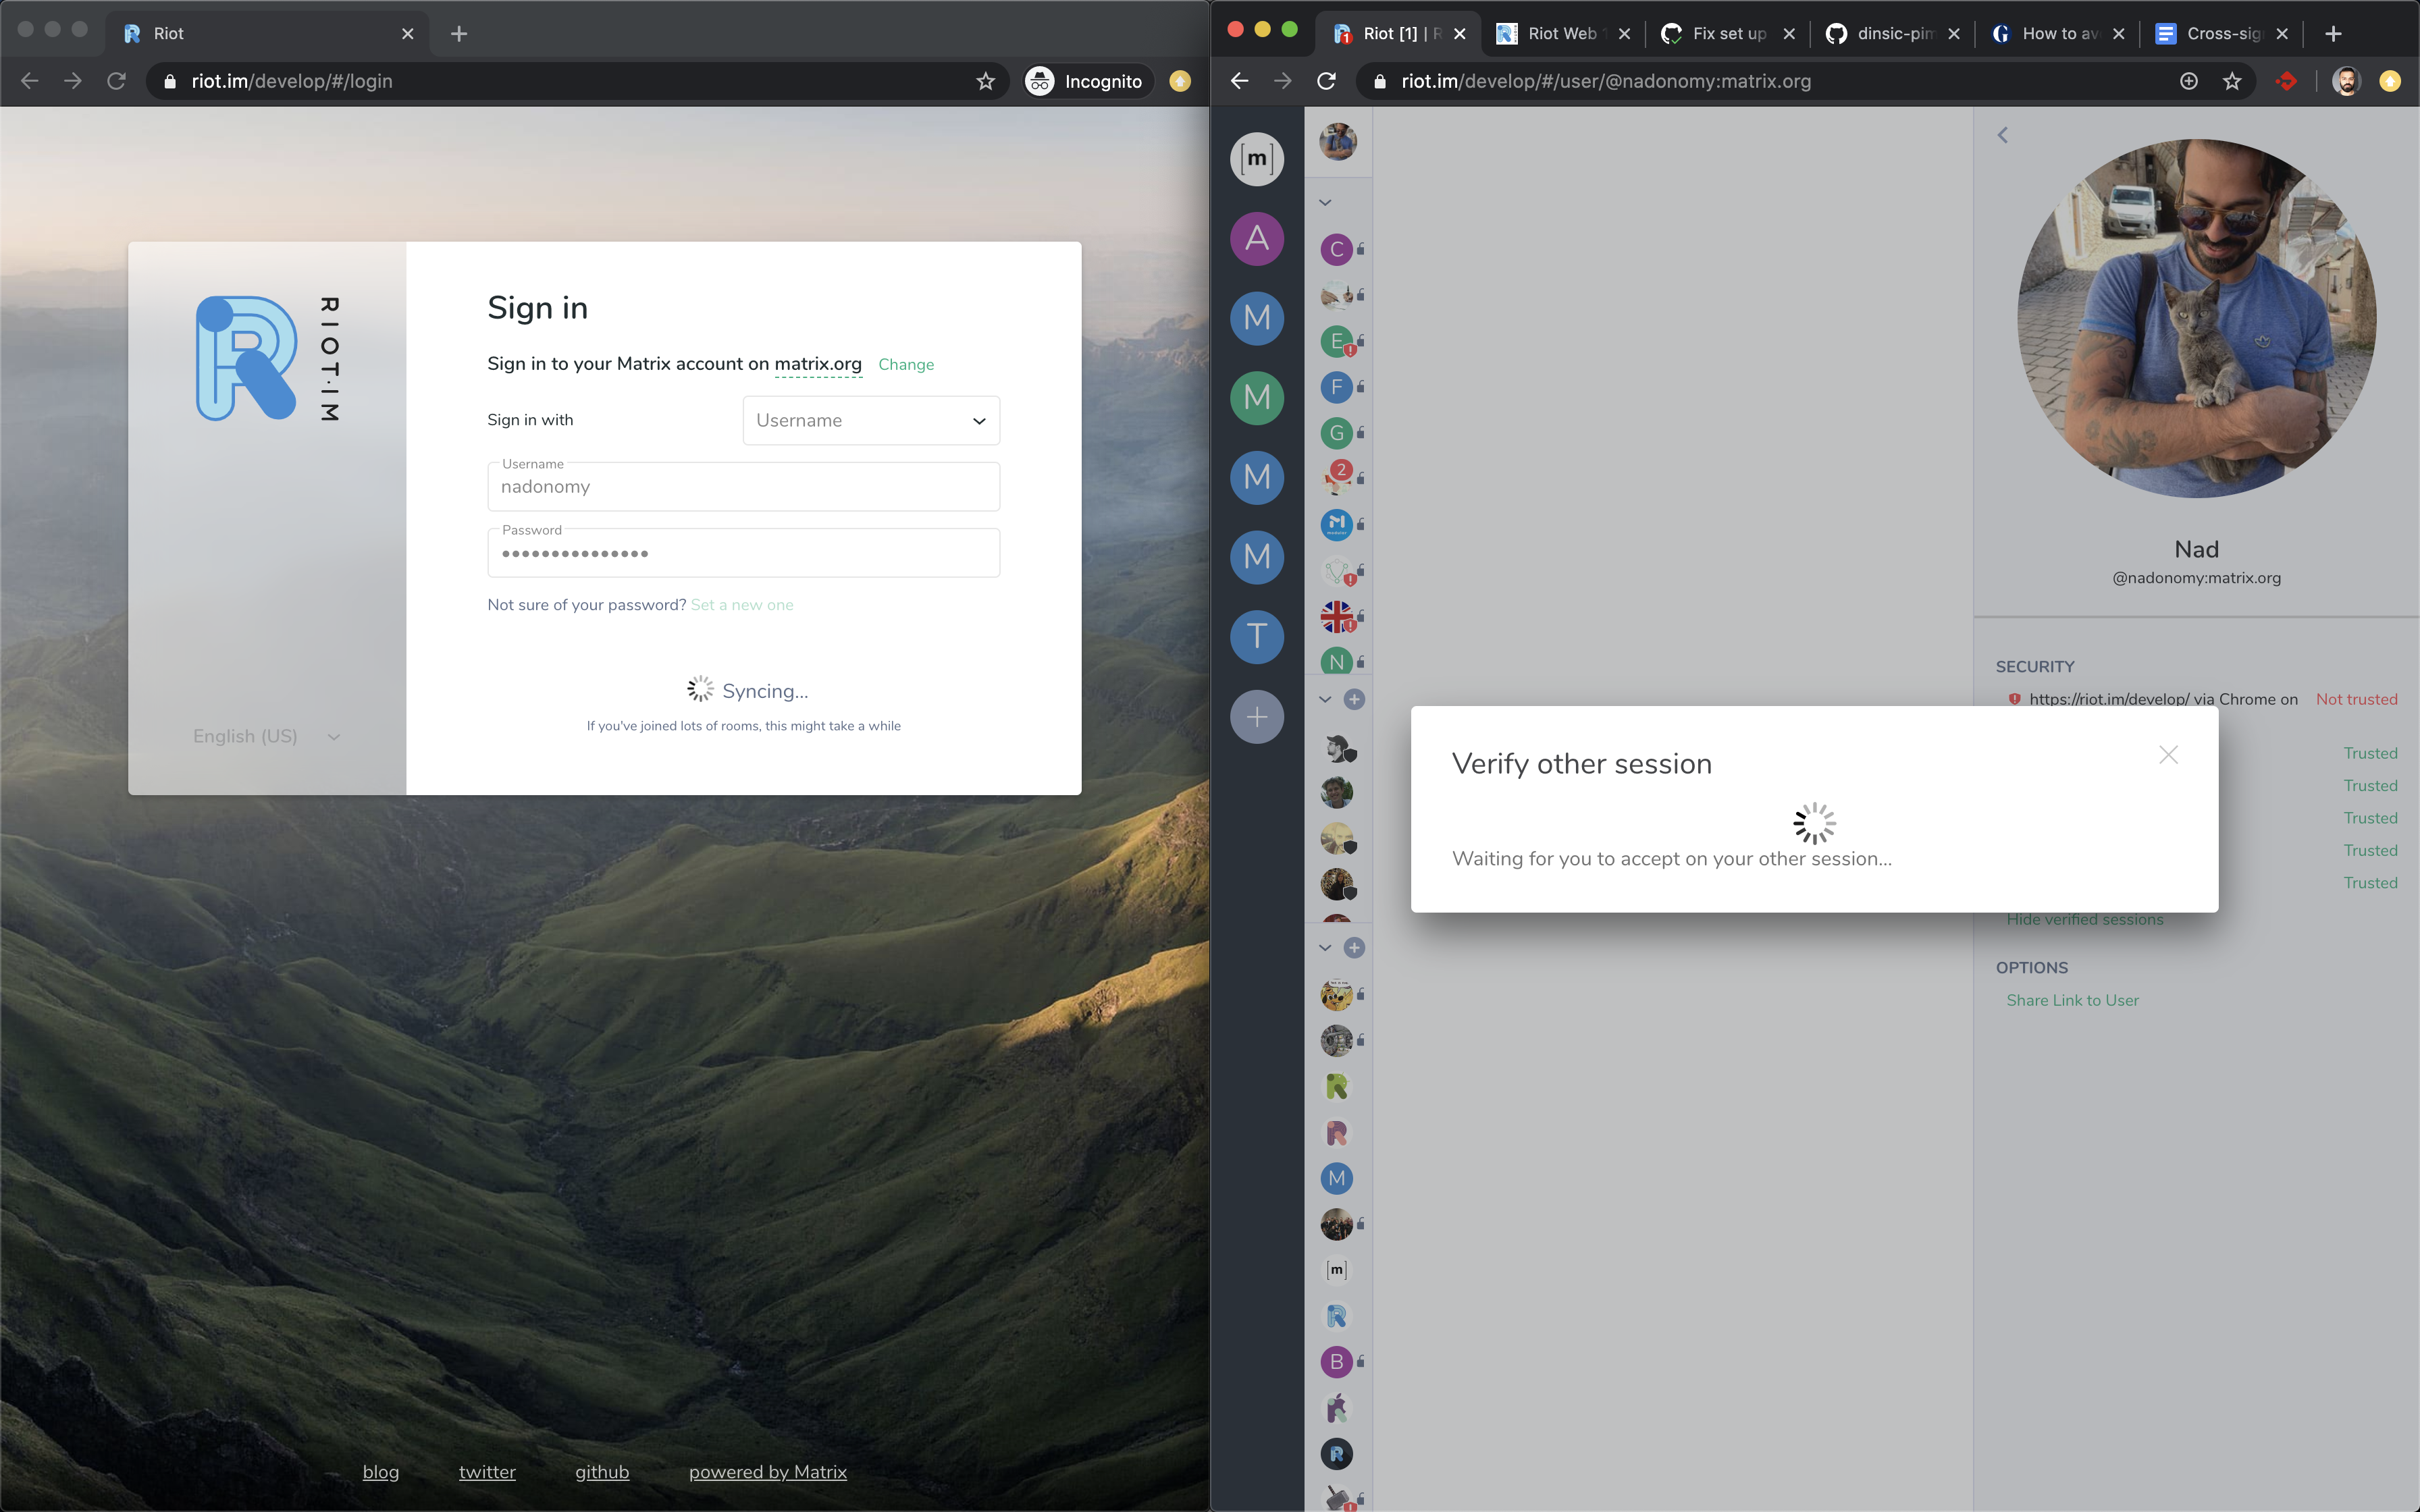Open Chrome profile avatar in right window
Image resolution: width=2420 pixels, height=1512 pixels.
pyautogui.click(x=2346, y=81)
